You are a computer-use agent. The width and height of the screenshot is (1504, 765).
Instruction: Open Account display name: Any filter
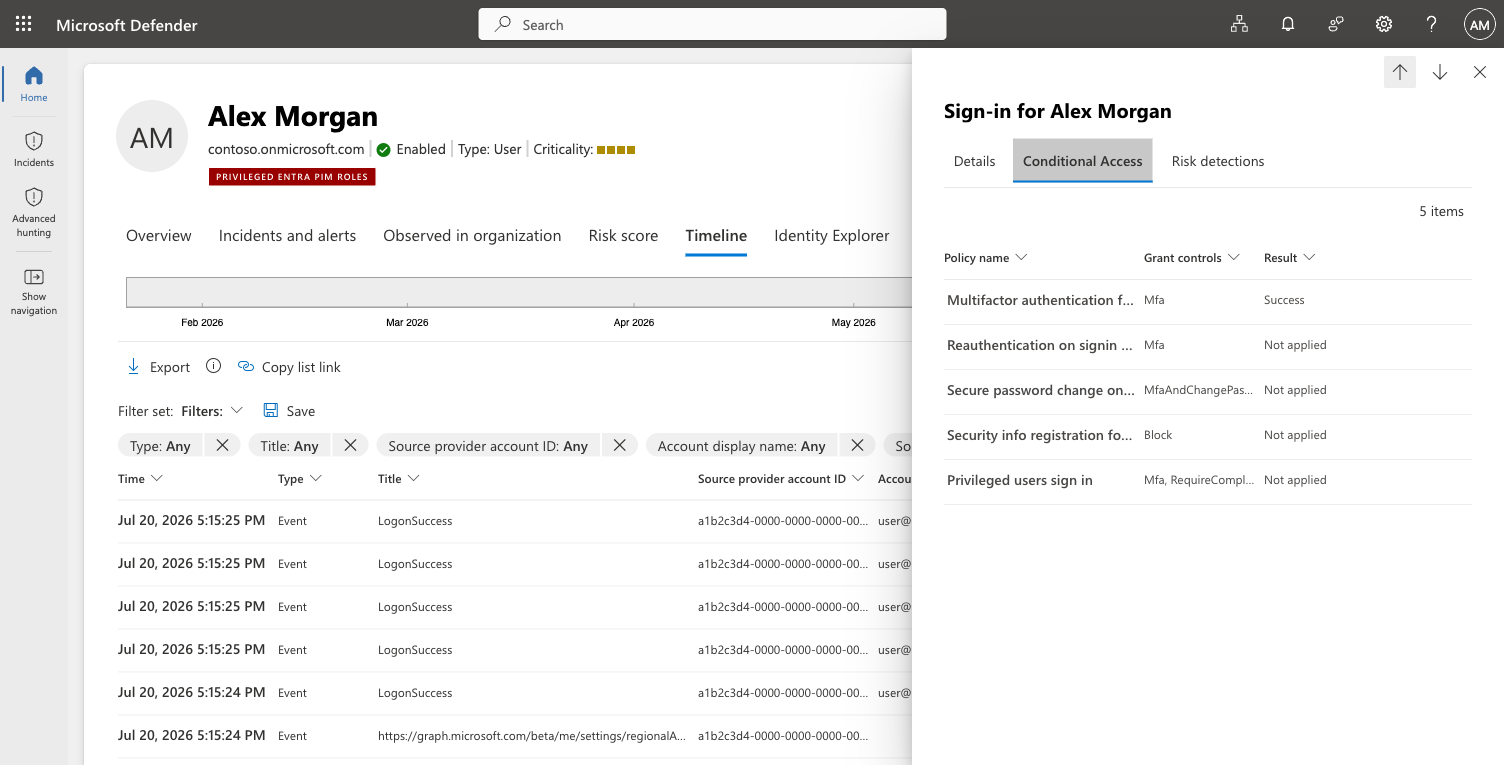click(742, 445)
